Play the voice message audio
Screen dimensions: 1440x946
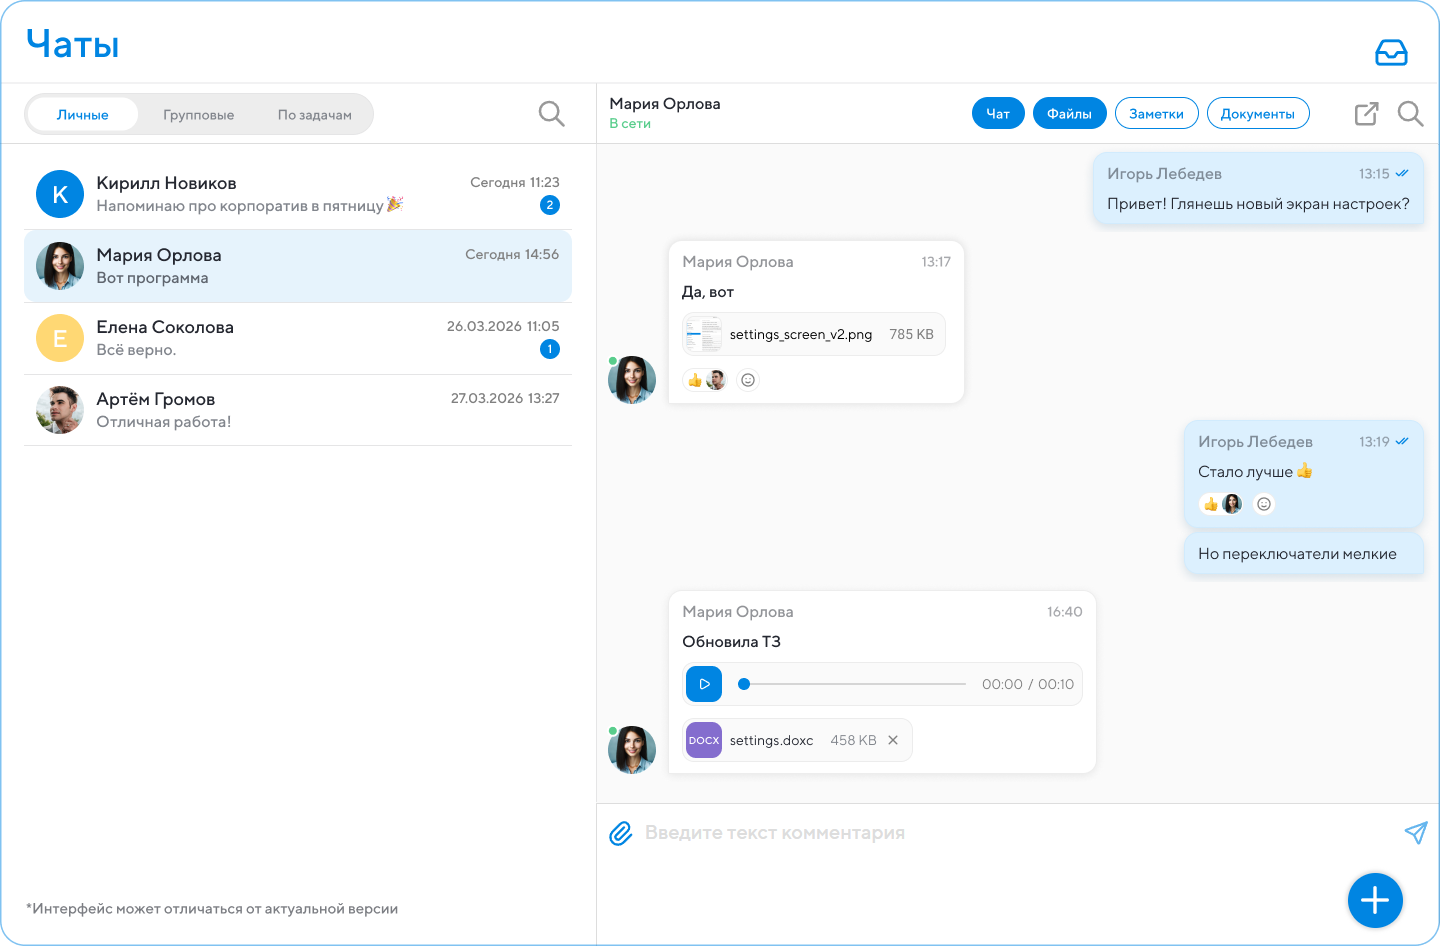click(x=704, y=684)
